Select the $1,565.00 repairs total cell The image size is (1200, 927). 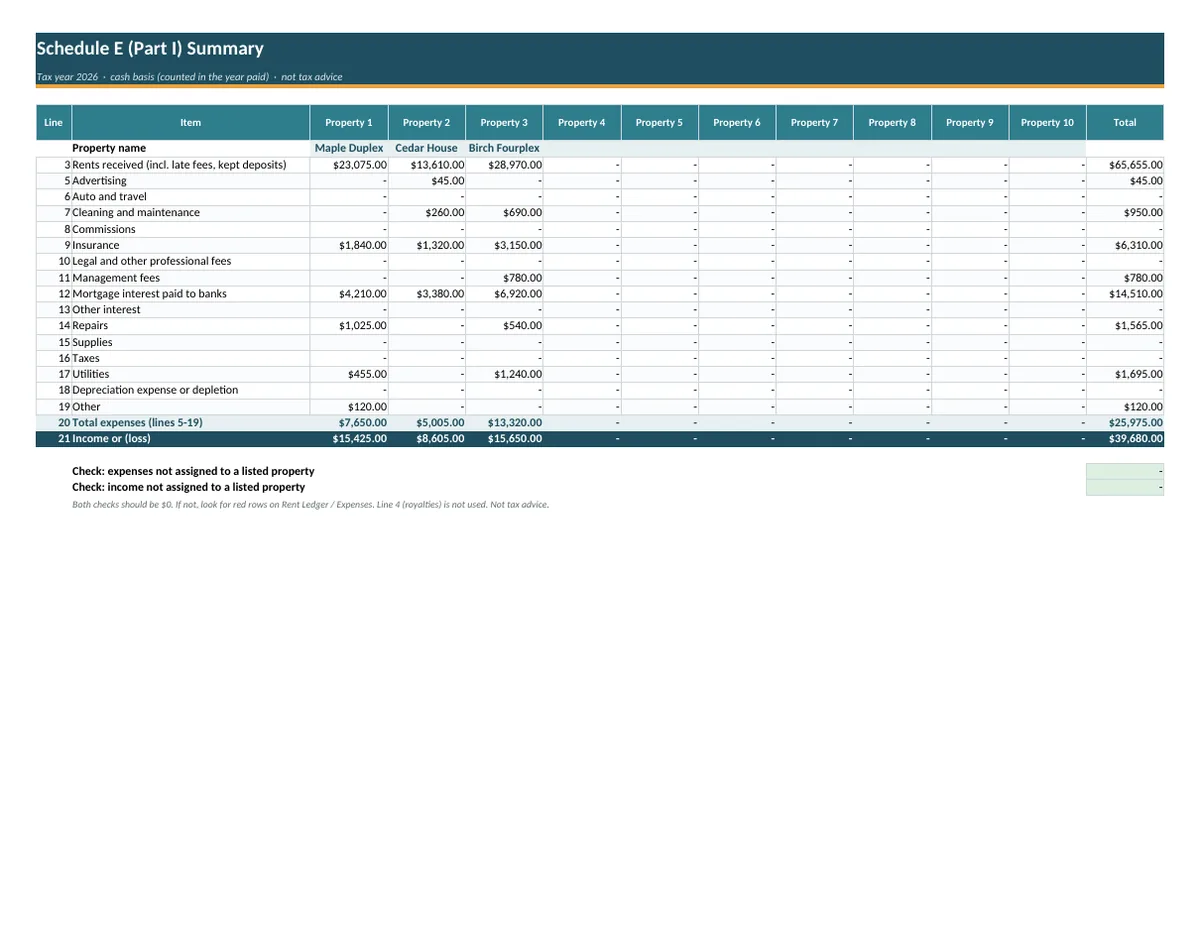(x=1125, y=326)
